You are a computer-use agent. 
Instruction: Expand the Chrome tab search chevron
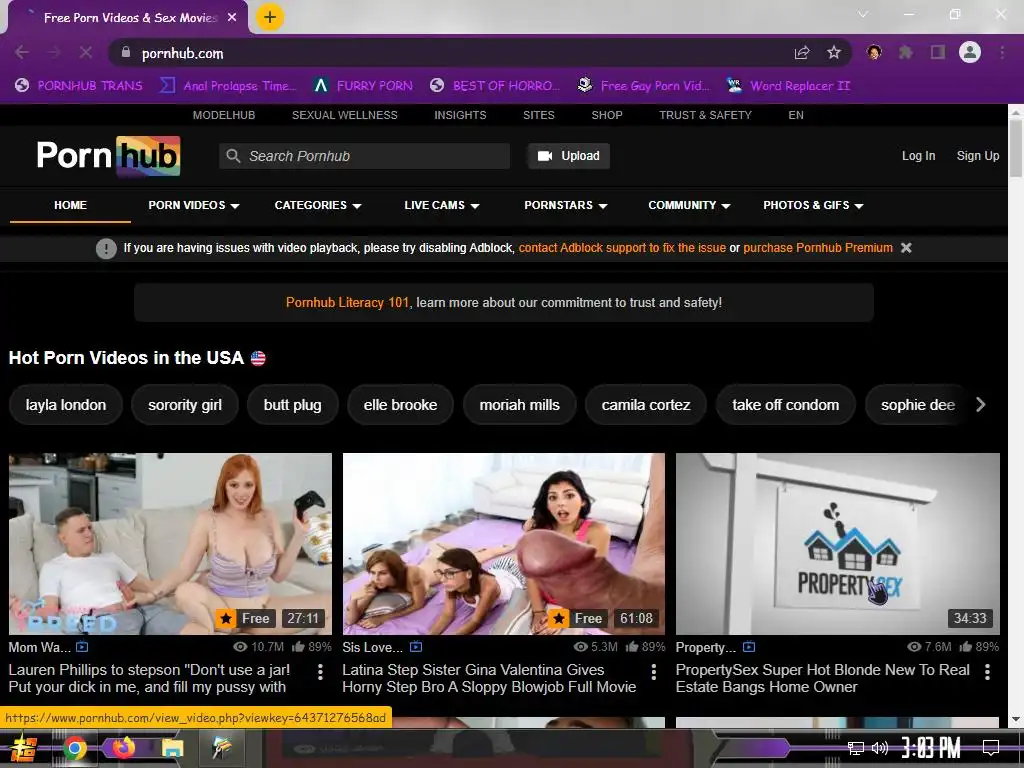click(863, 14)
